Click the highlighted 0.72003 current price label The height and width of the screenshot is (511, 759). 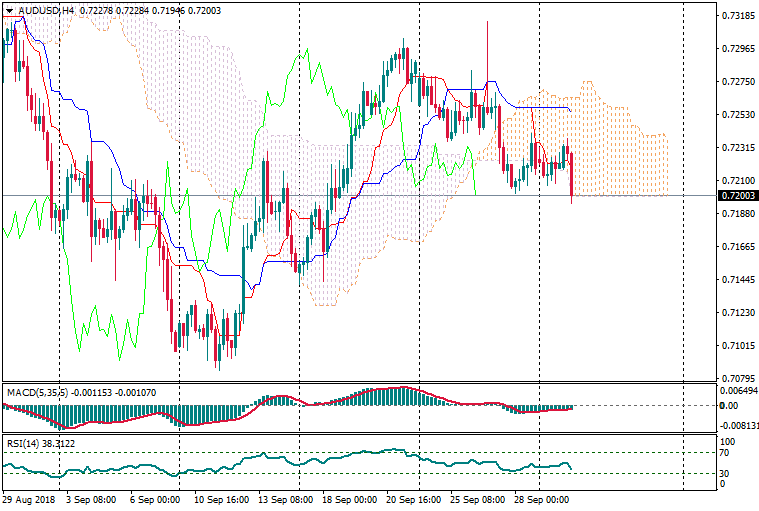point(736,196)
